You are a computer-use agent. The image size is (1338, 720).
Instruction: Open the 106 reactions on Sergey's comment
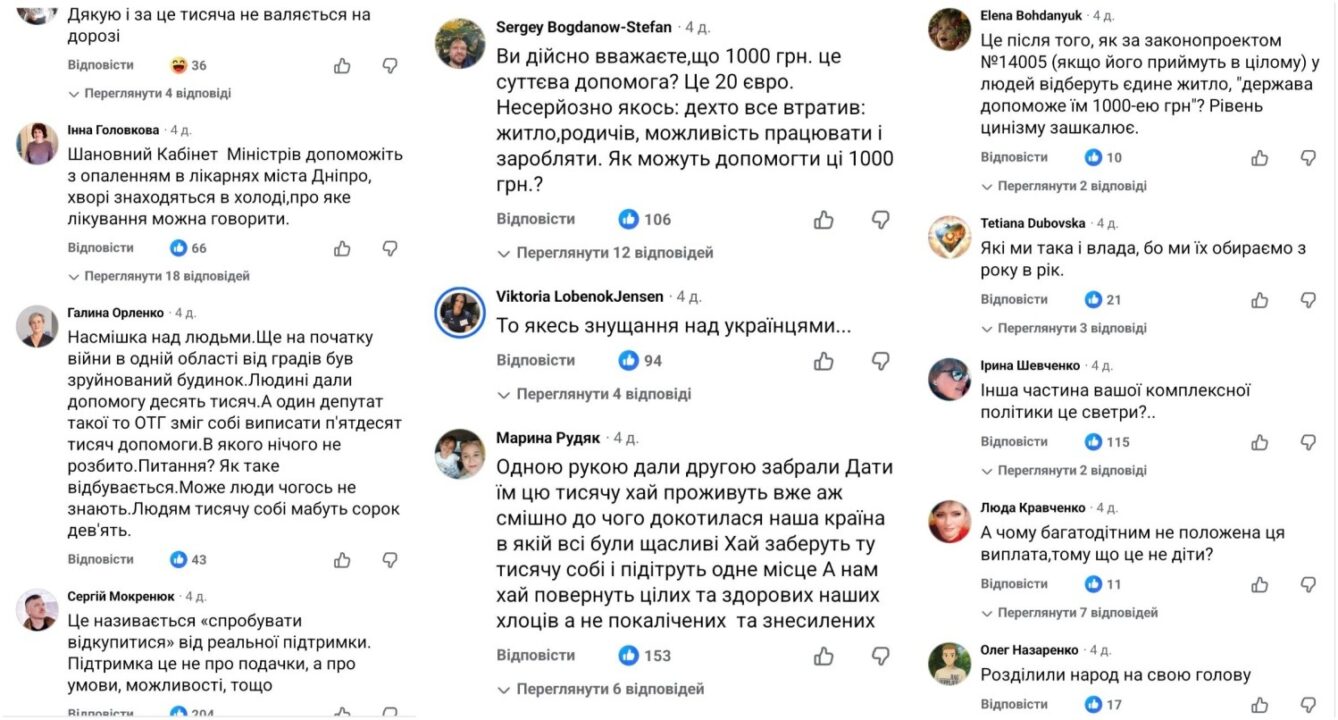click(645, 219)
